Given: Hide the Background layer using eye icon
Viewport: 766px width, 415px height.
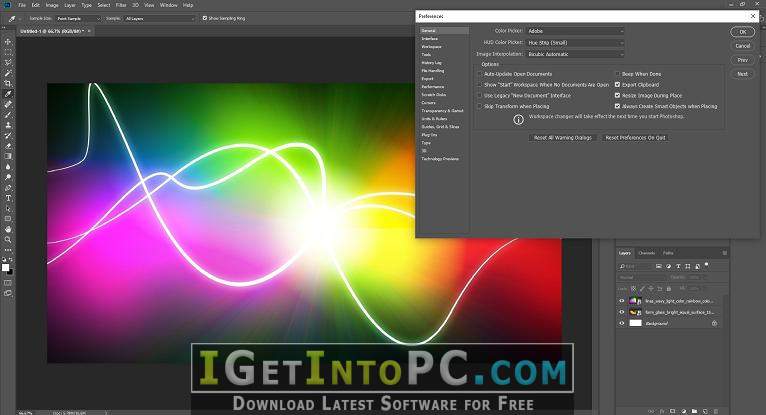Looking at the screenshot, I should pyautogui.click(x=621, y=323).
